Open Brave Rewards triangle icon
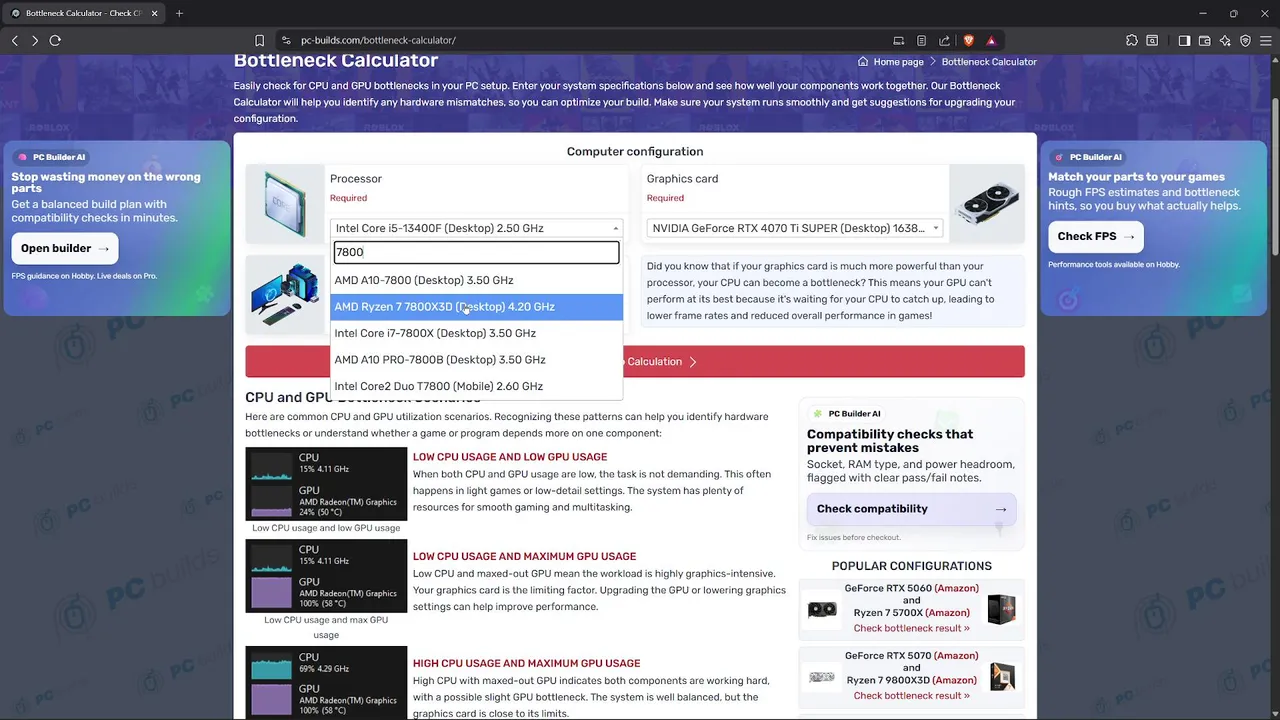1280x720 pixels. pos(991,40)
